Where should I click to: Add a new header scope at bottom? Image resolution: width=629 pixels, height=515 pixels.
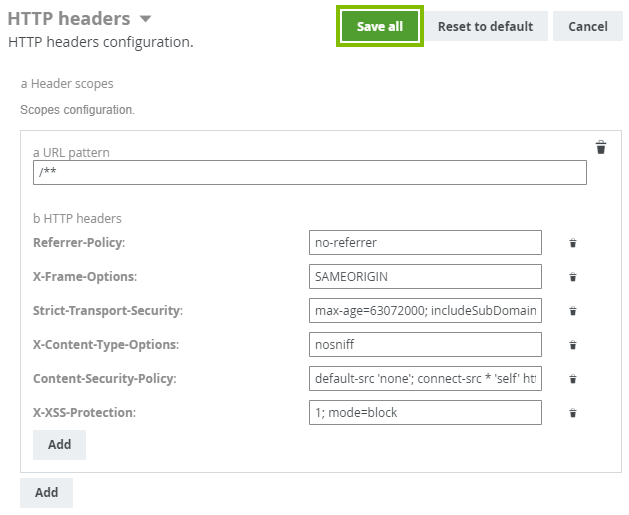coord(46,492)
